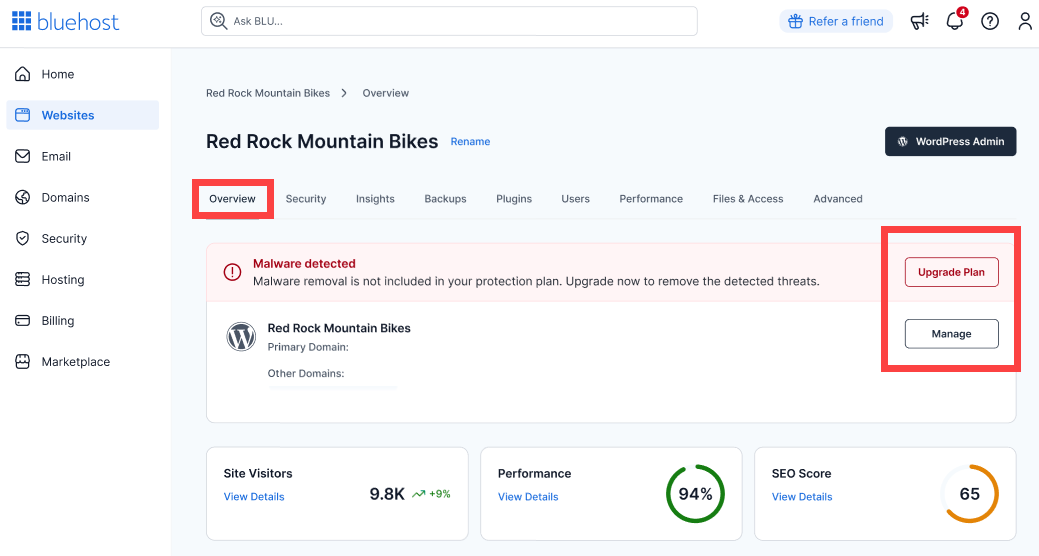Select Websites in the sidebar
The width and height of the screenshot is (1039, 556).
(x=83, y=115)
